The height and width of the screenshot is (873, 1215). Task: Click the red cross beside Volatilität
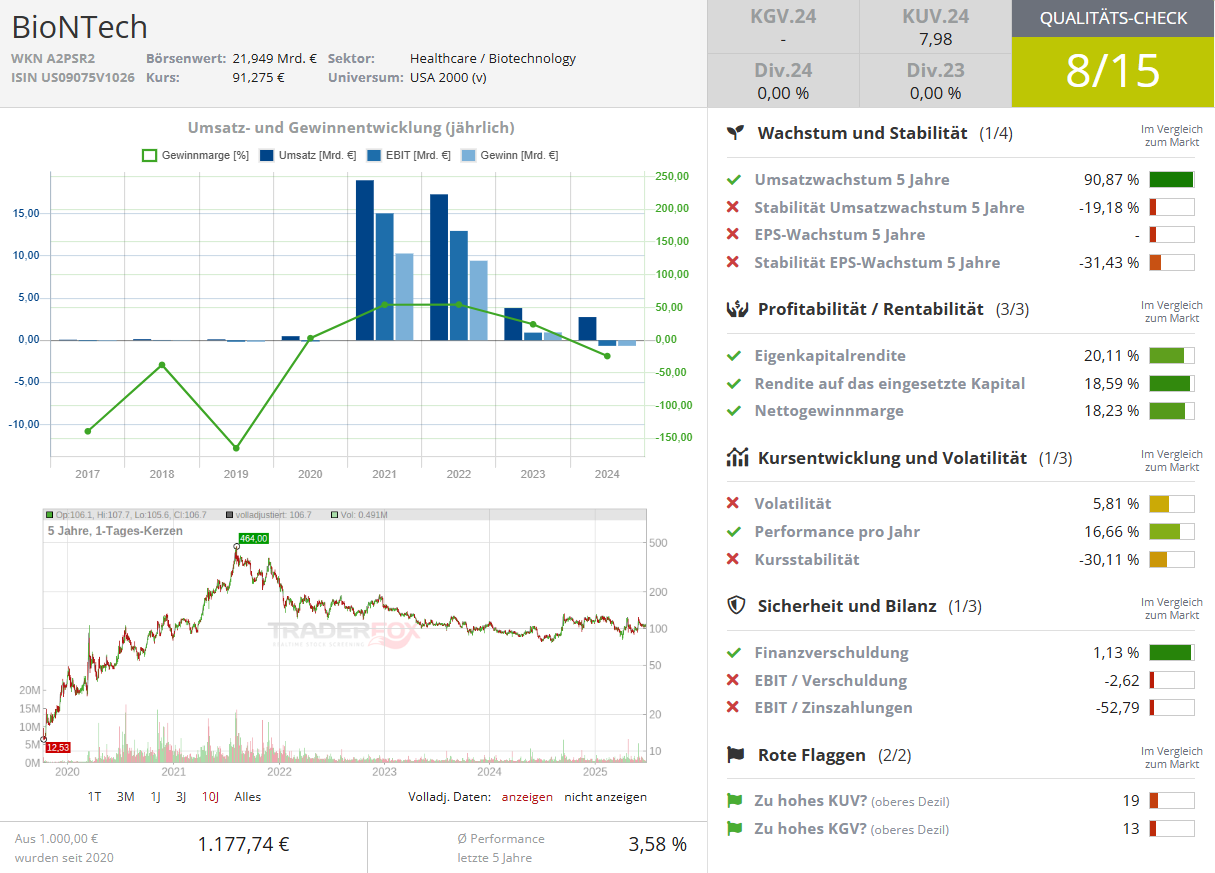click(x=733, y=503)
